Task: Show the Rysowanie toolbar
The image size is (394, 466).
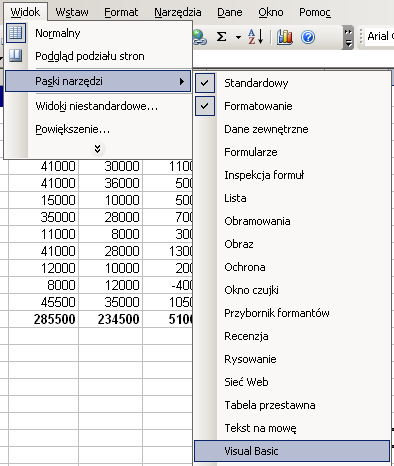Action: point(292,359)
